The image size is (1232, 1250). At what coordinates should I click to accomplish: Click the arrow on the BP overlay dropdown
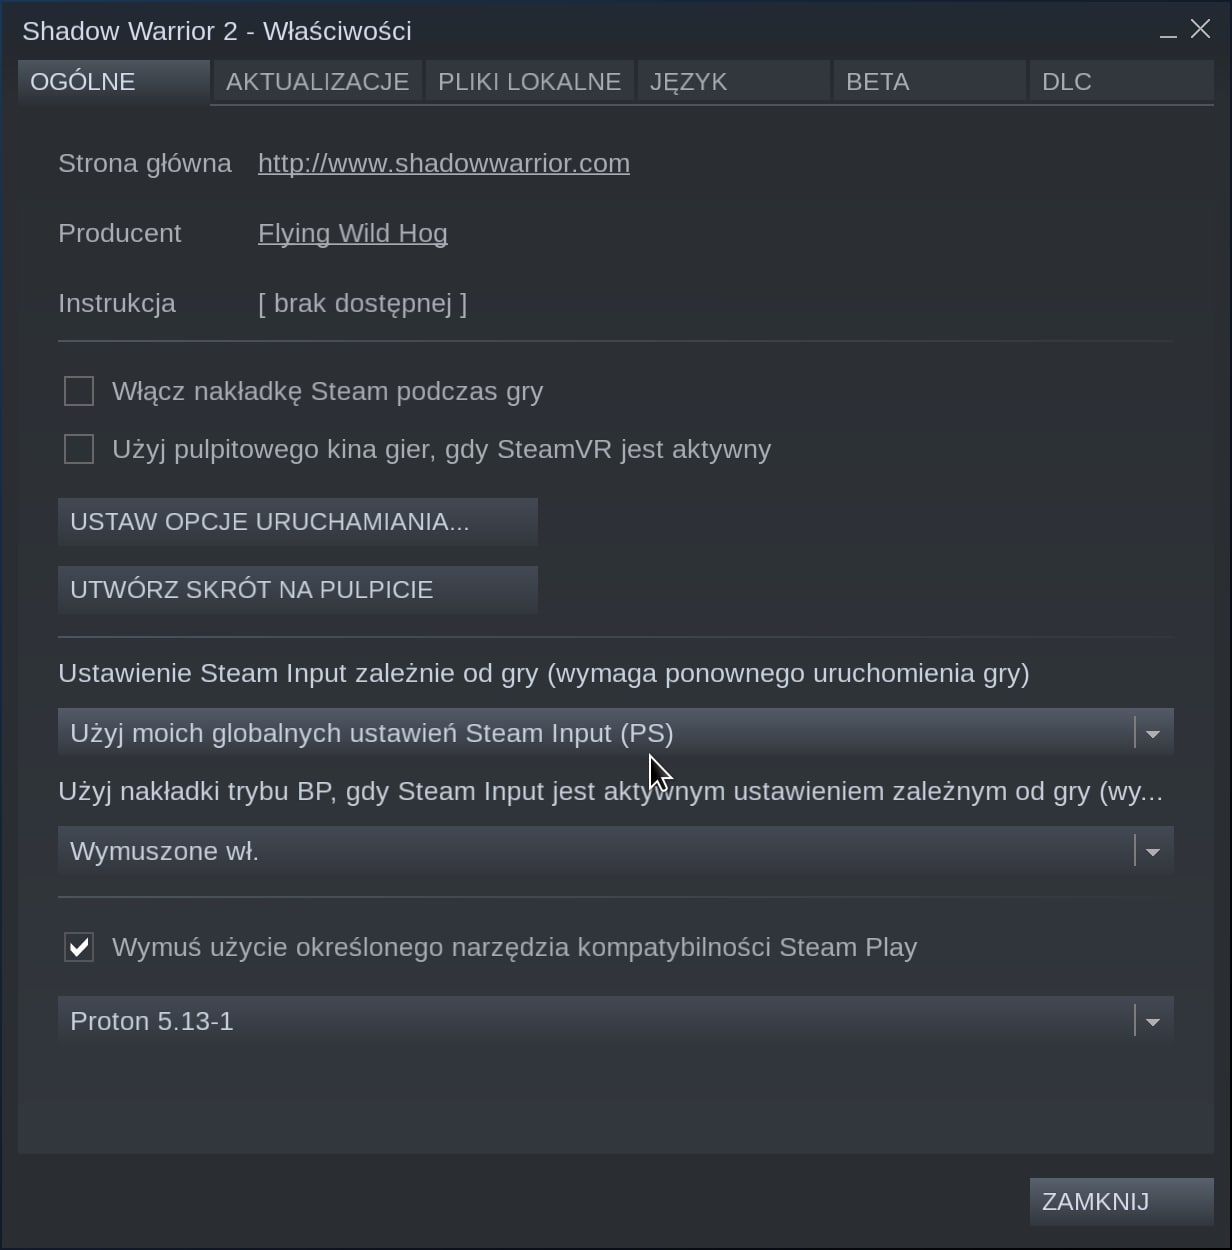coord(1153,852)
